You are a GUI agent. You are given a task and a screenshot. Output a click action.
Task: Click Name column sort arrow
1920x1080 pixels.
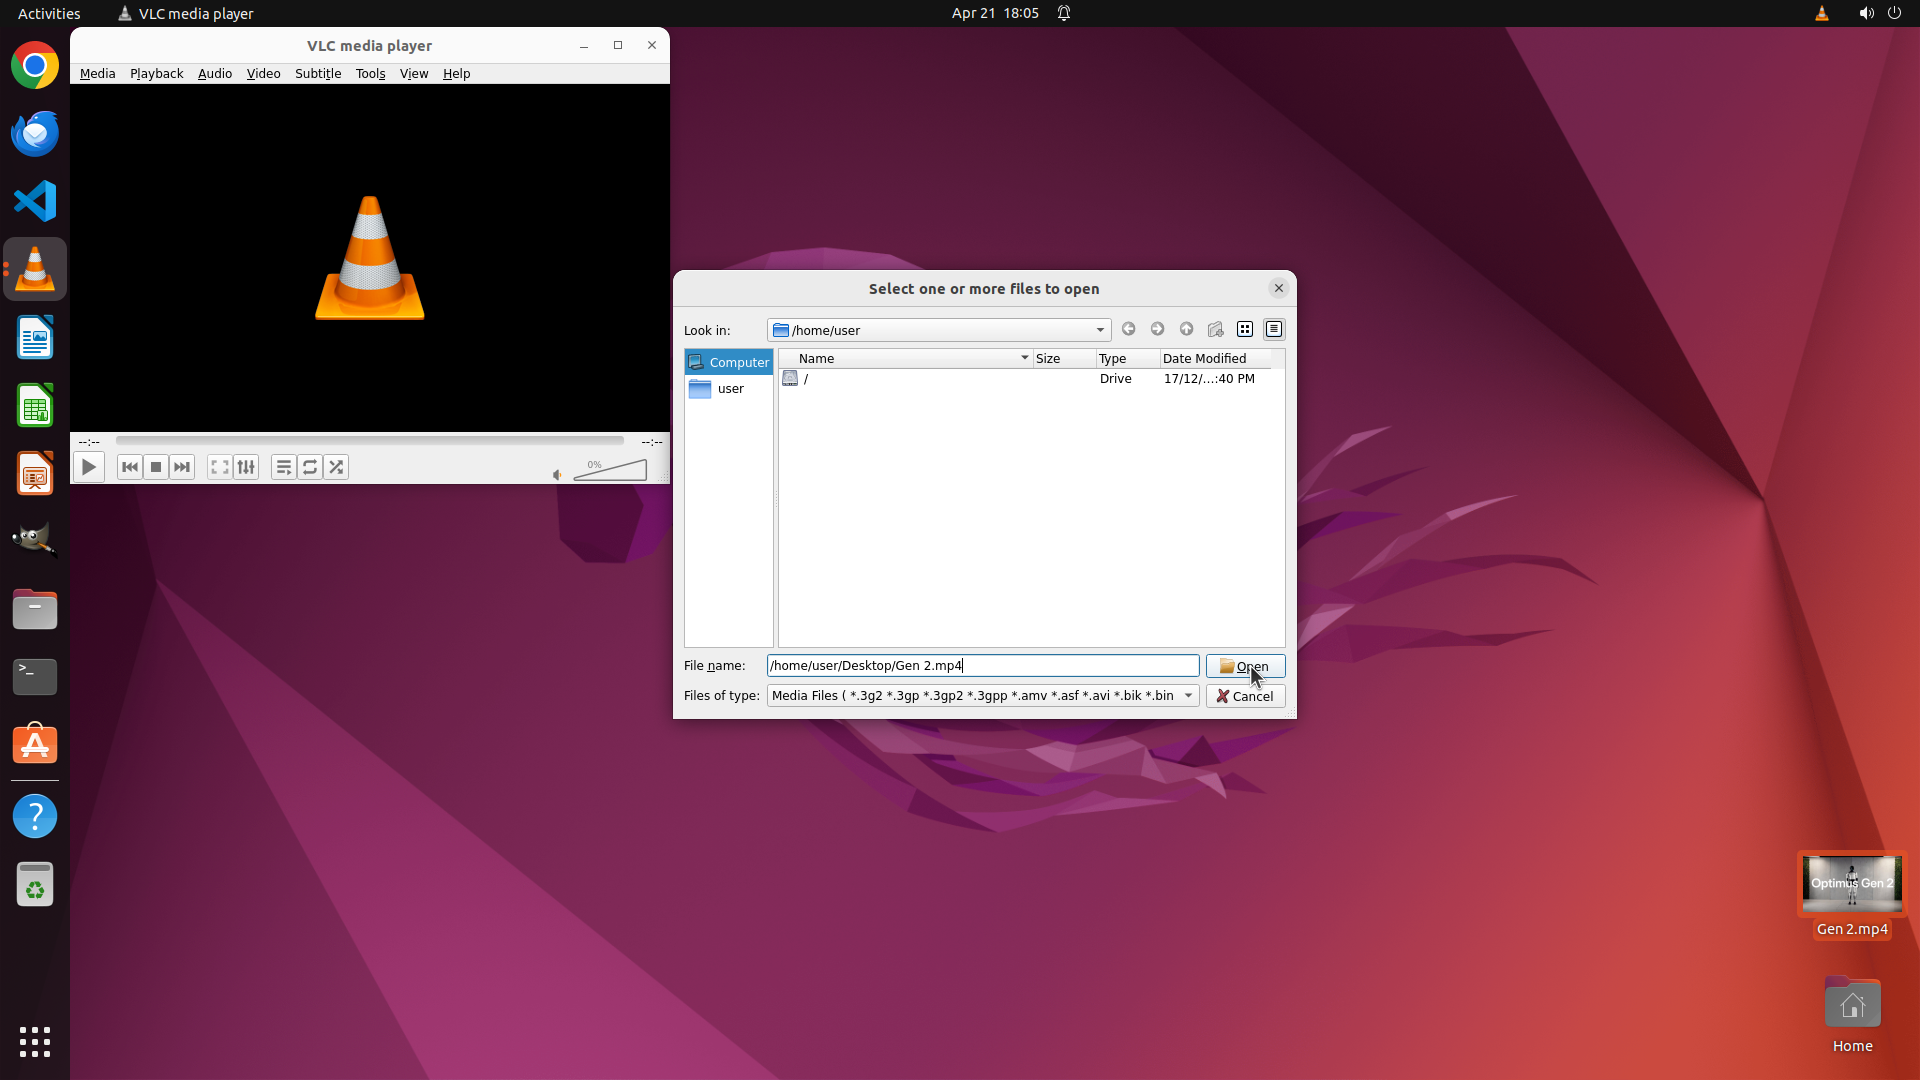click(1024, 358)
